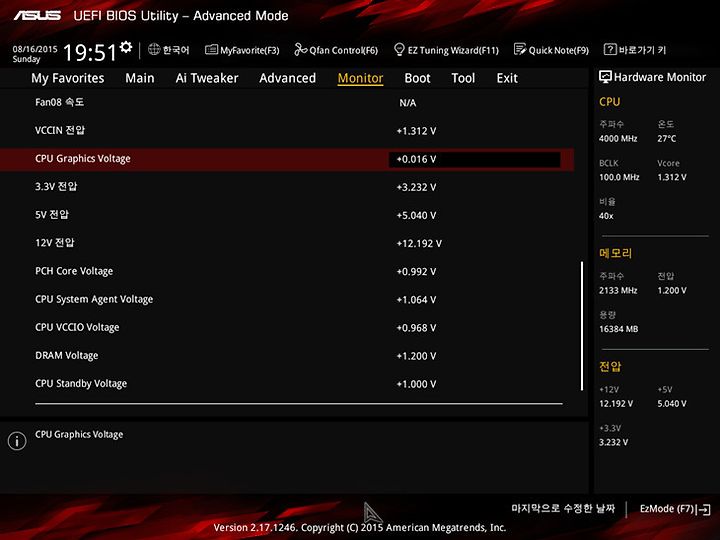Image resolution: width=720 pixels, height=540 pixels.
Task: Click the MyFavorite(F3) list icon
Action: click(x=211, y=50)
